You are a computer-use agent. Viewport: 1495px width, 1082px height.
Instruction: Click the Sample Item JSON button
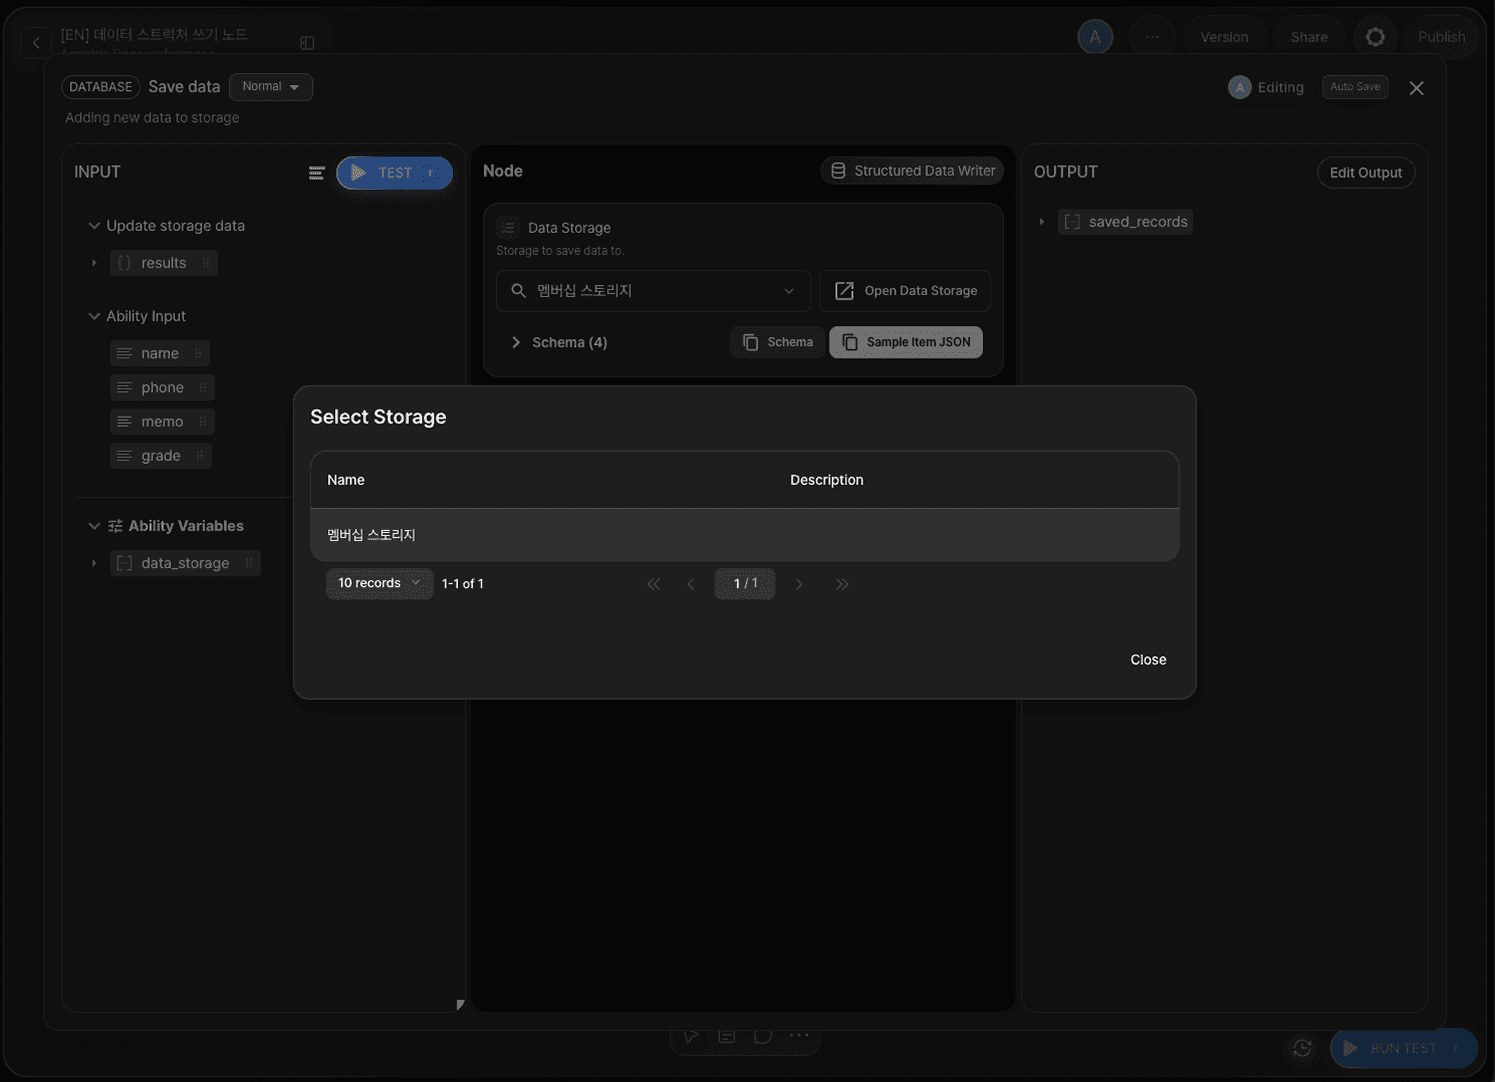[906, 342]
